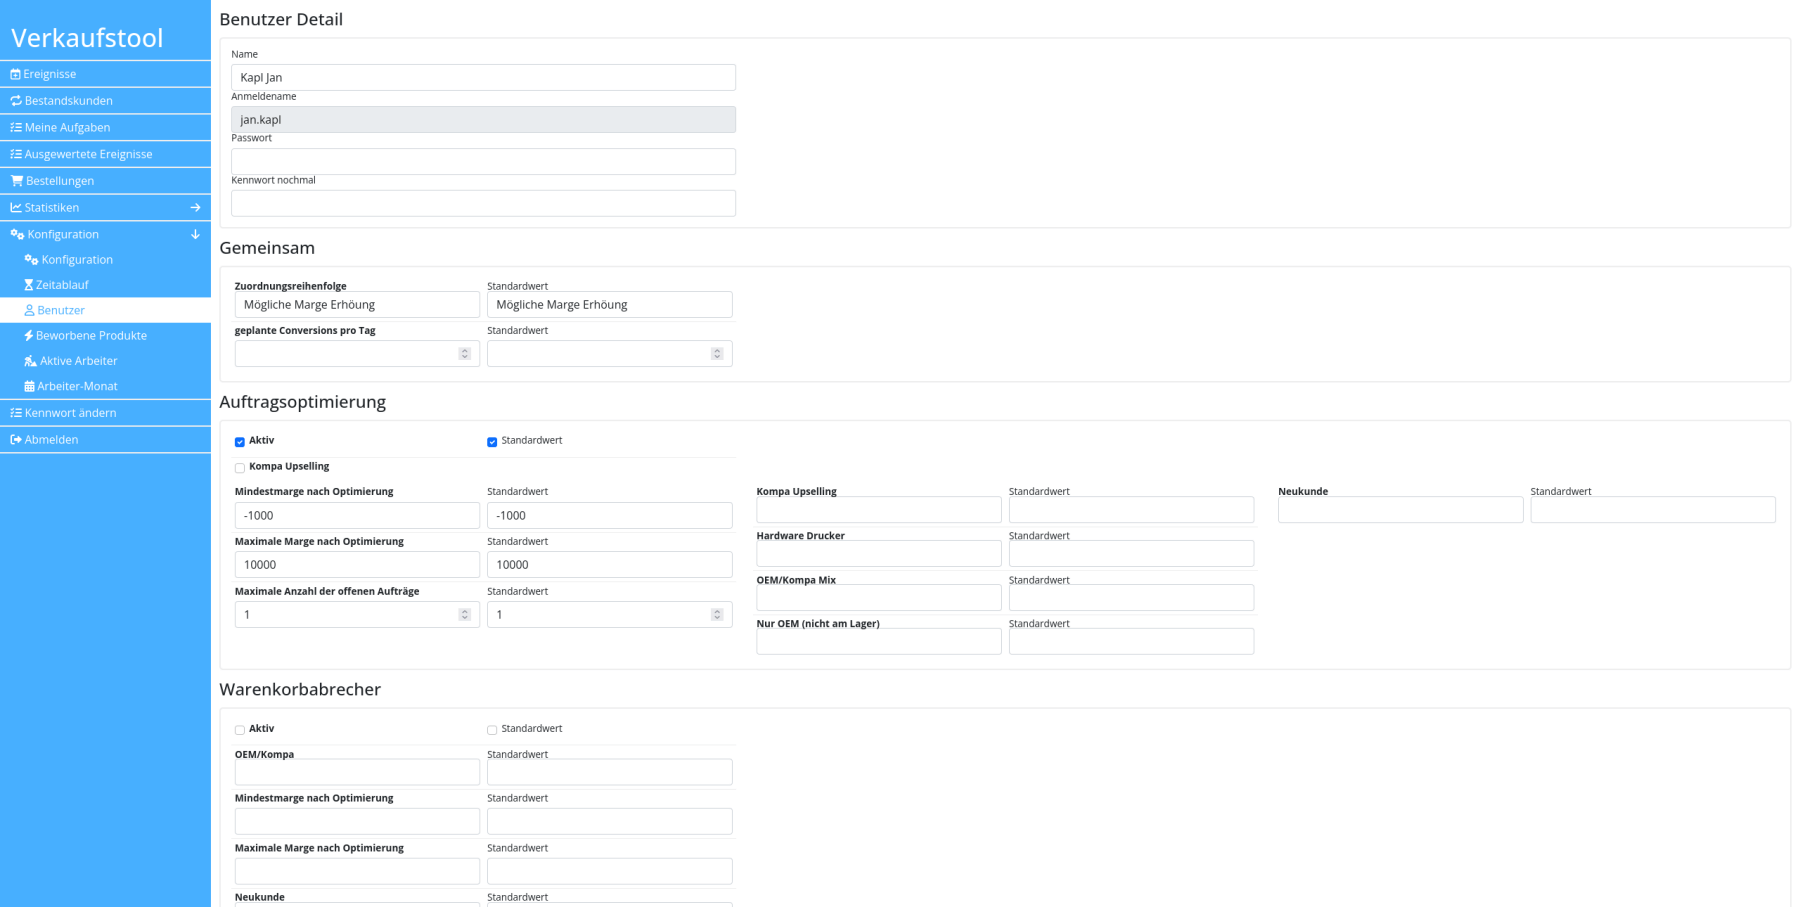1800x907 pixels.
Task: Go to Ausgewertete Ereignisse menu item
Action: click(88, 154)
